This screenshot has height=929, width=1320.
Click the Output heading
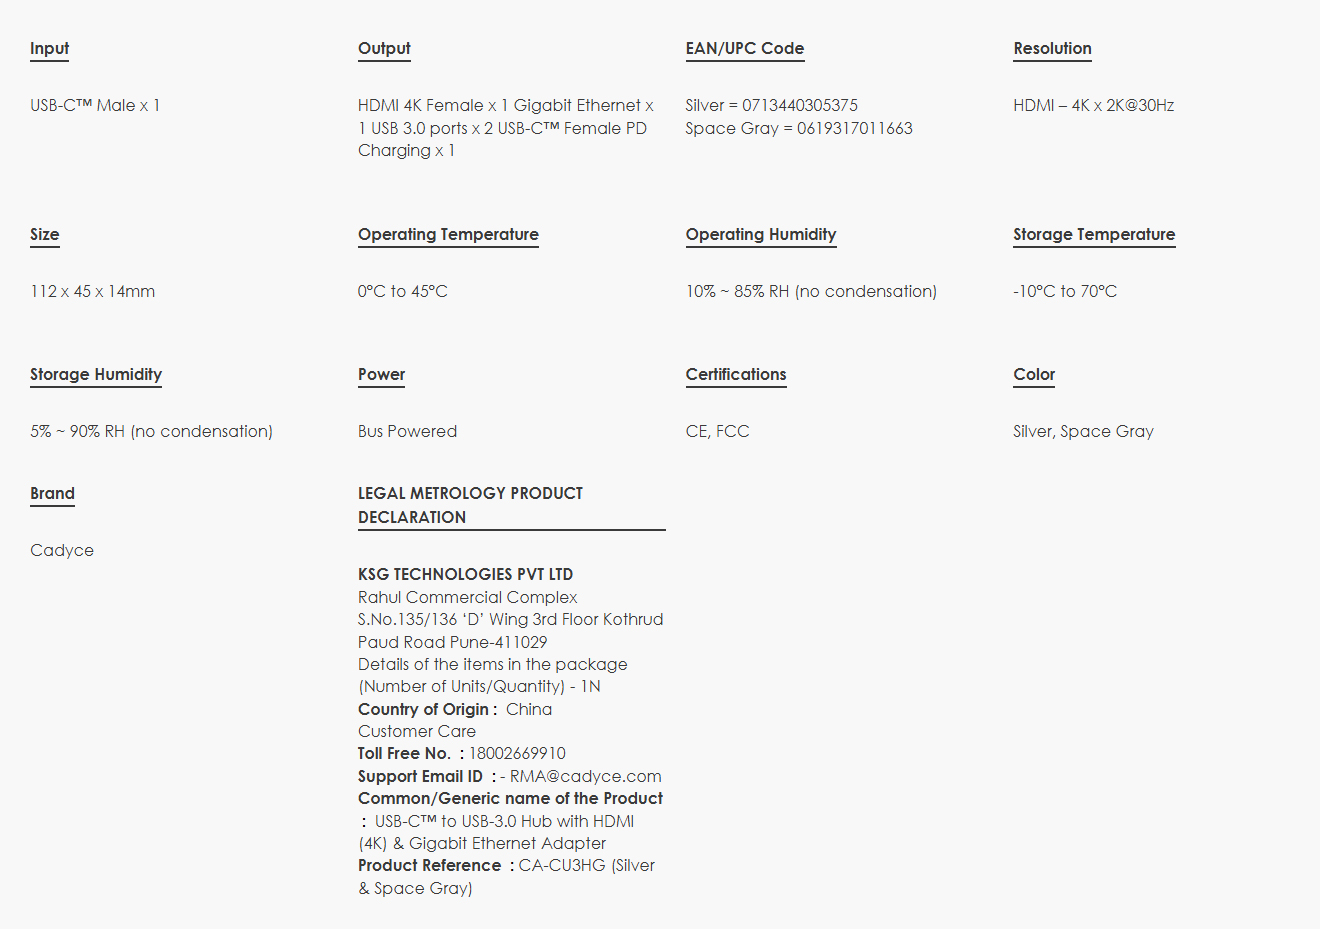384,48
